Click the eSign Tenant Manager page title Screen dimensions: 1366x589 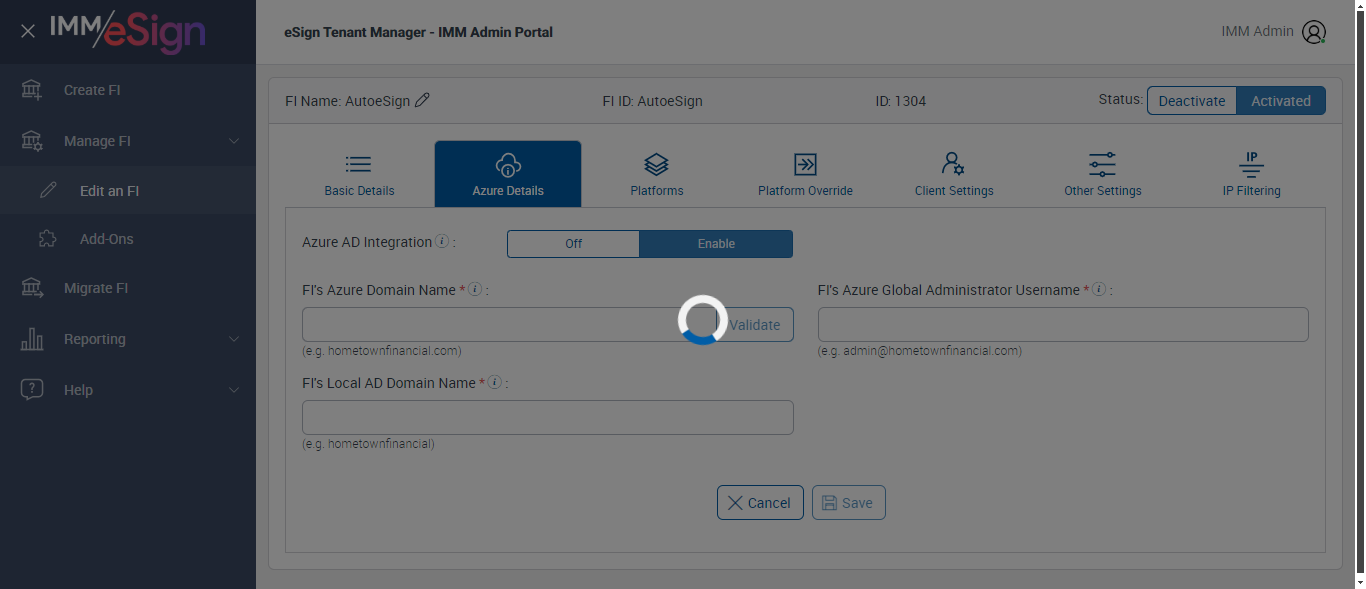(418, 32)
